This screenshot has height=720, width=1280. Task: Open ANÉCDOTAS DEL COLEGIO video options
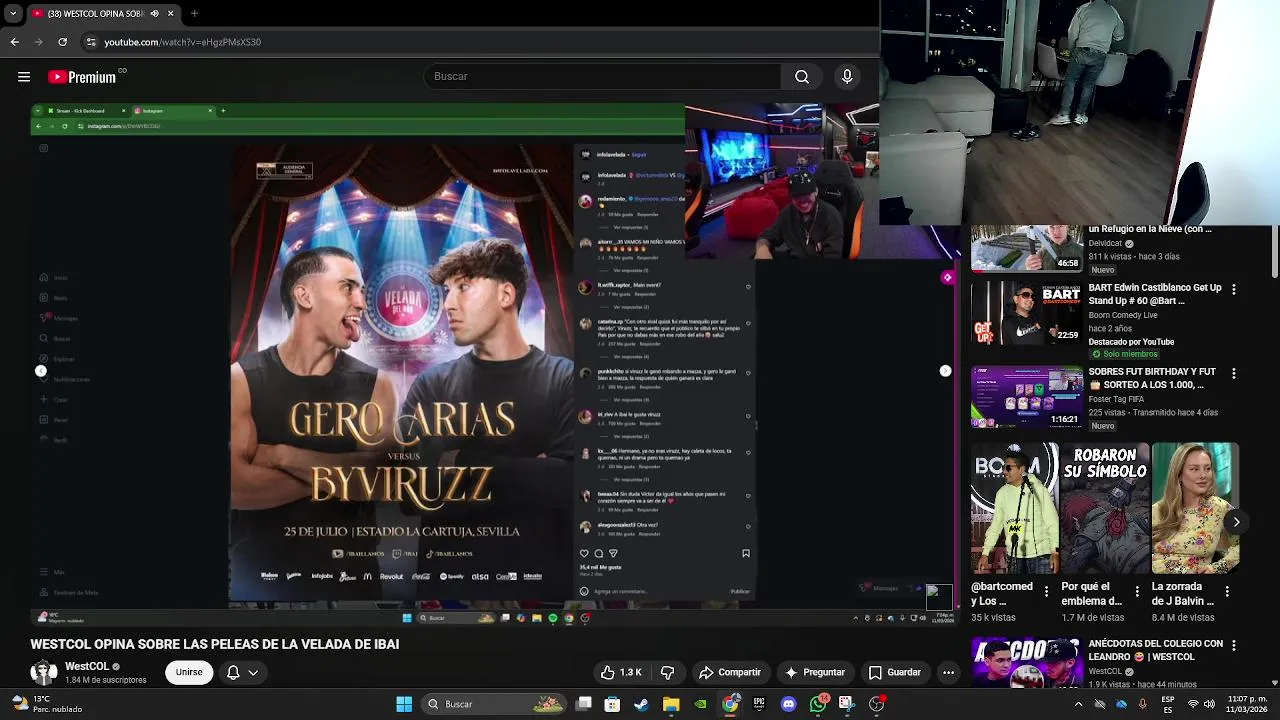(1234, 646)
